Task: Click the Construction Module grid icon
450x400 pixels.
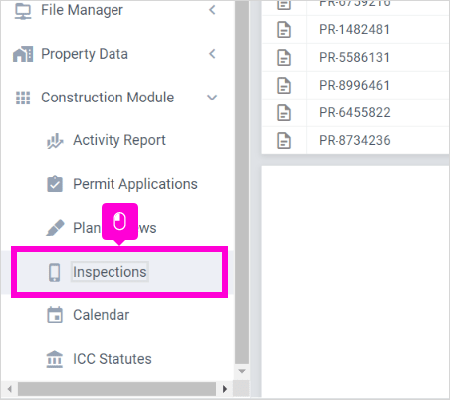Action: pyautogui.click(x=23, y=98)
